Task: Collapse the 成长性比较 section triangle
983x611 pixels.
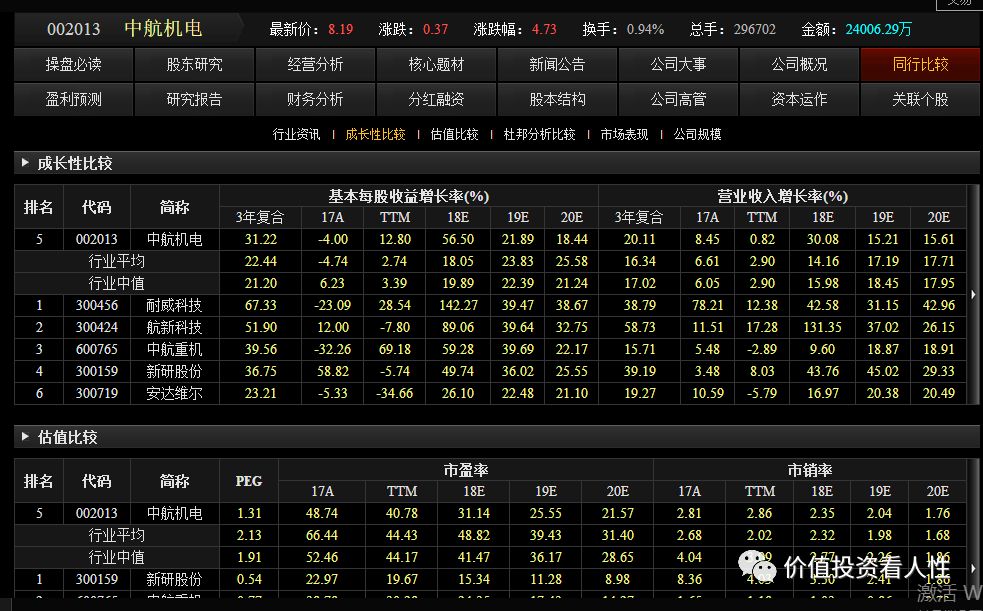Action: (25, 163)
